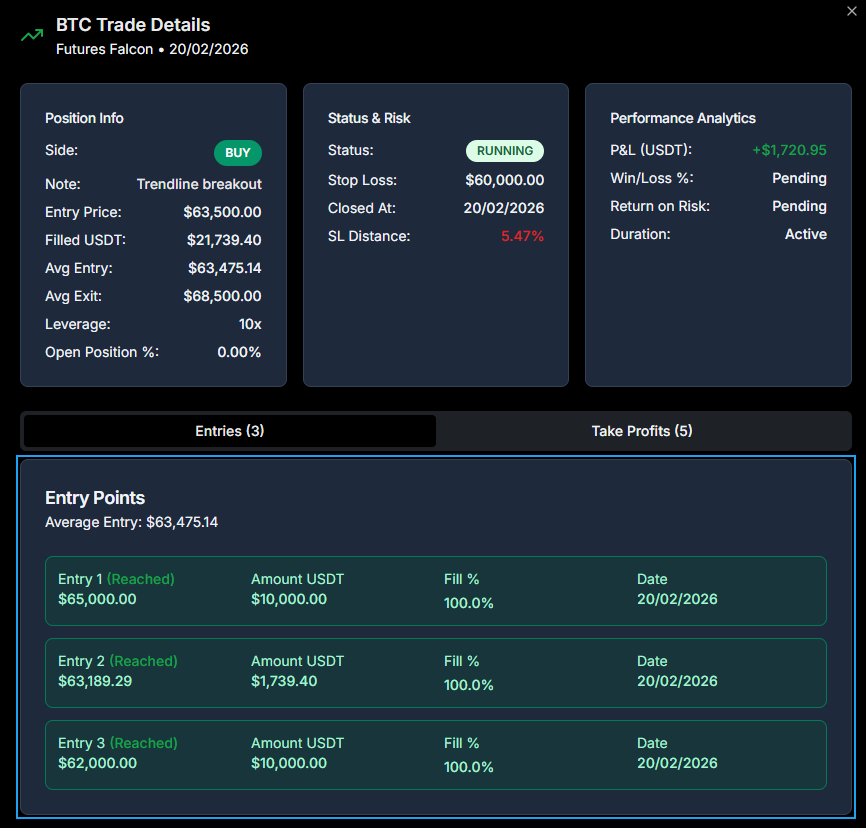Click the Avg Exit price $68,500.00
The height and width of the screenshot is (828, 866).
pyautogui.click(x=222, y=296)
